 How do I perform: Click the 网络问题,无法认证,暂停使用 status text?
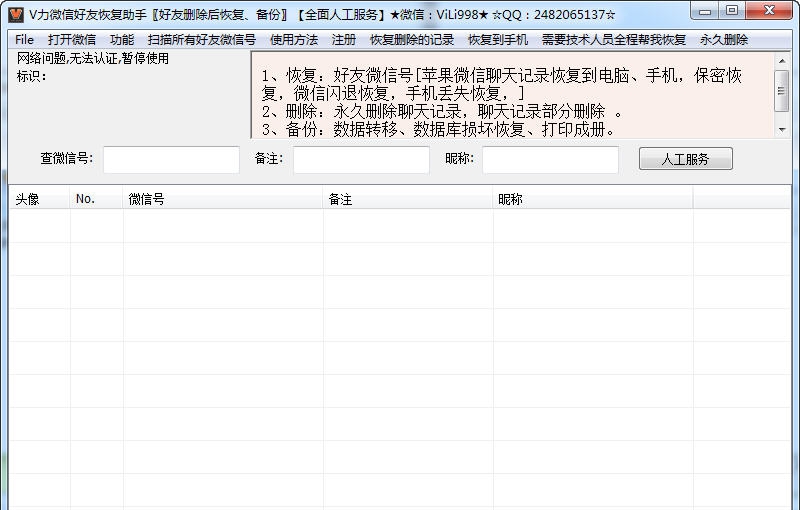point(93,58)
